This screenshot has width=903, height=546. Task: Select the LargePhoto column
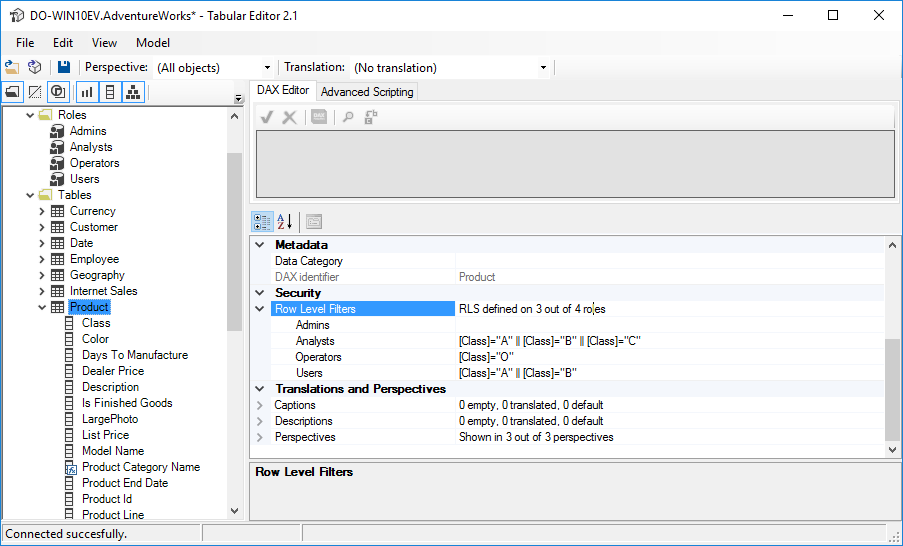point(110,419)
